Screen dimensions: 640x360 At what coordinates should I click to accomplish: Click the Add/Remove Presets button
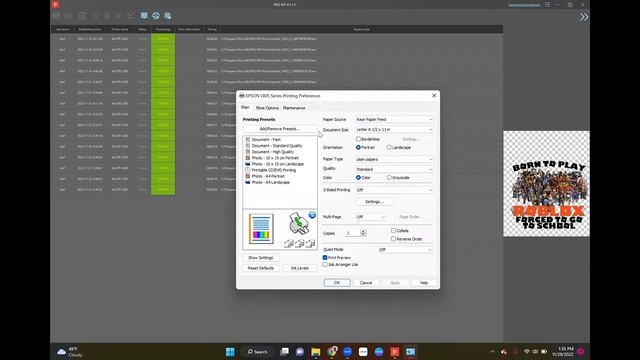(280, 129)
